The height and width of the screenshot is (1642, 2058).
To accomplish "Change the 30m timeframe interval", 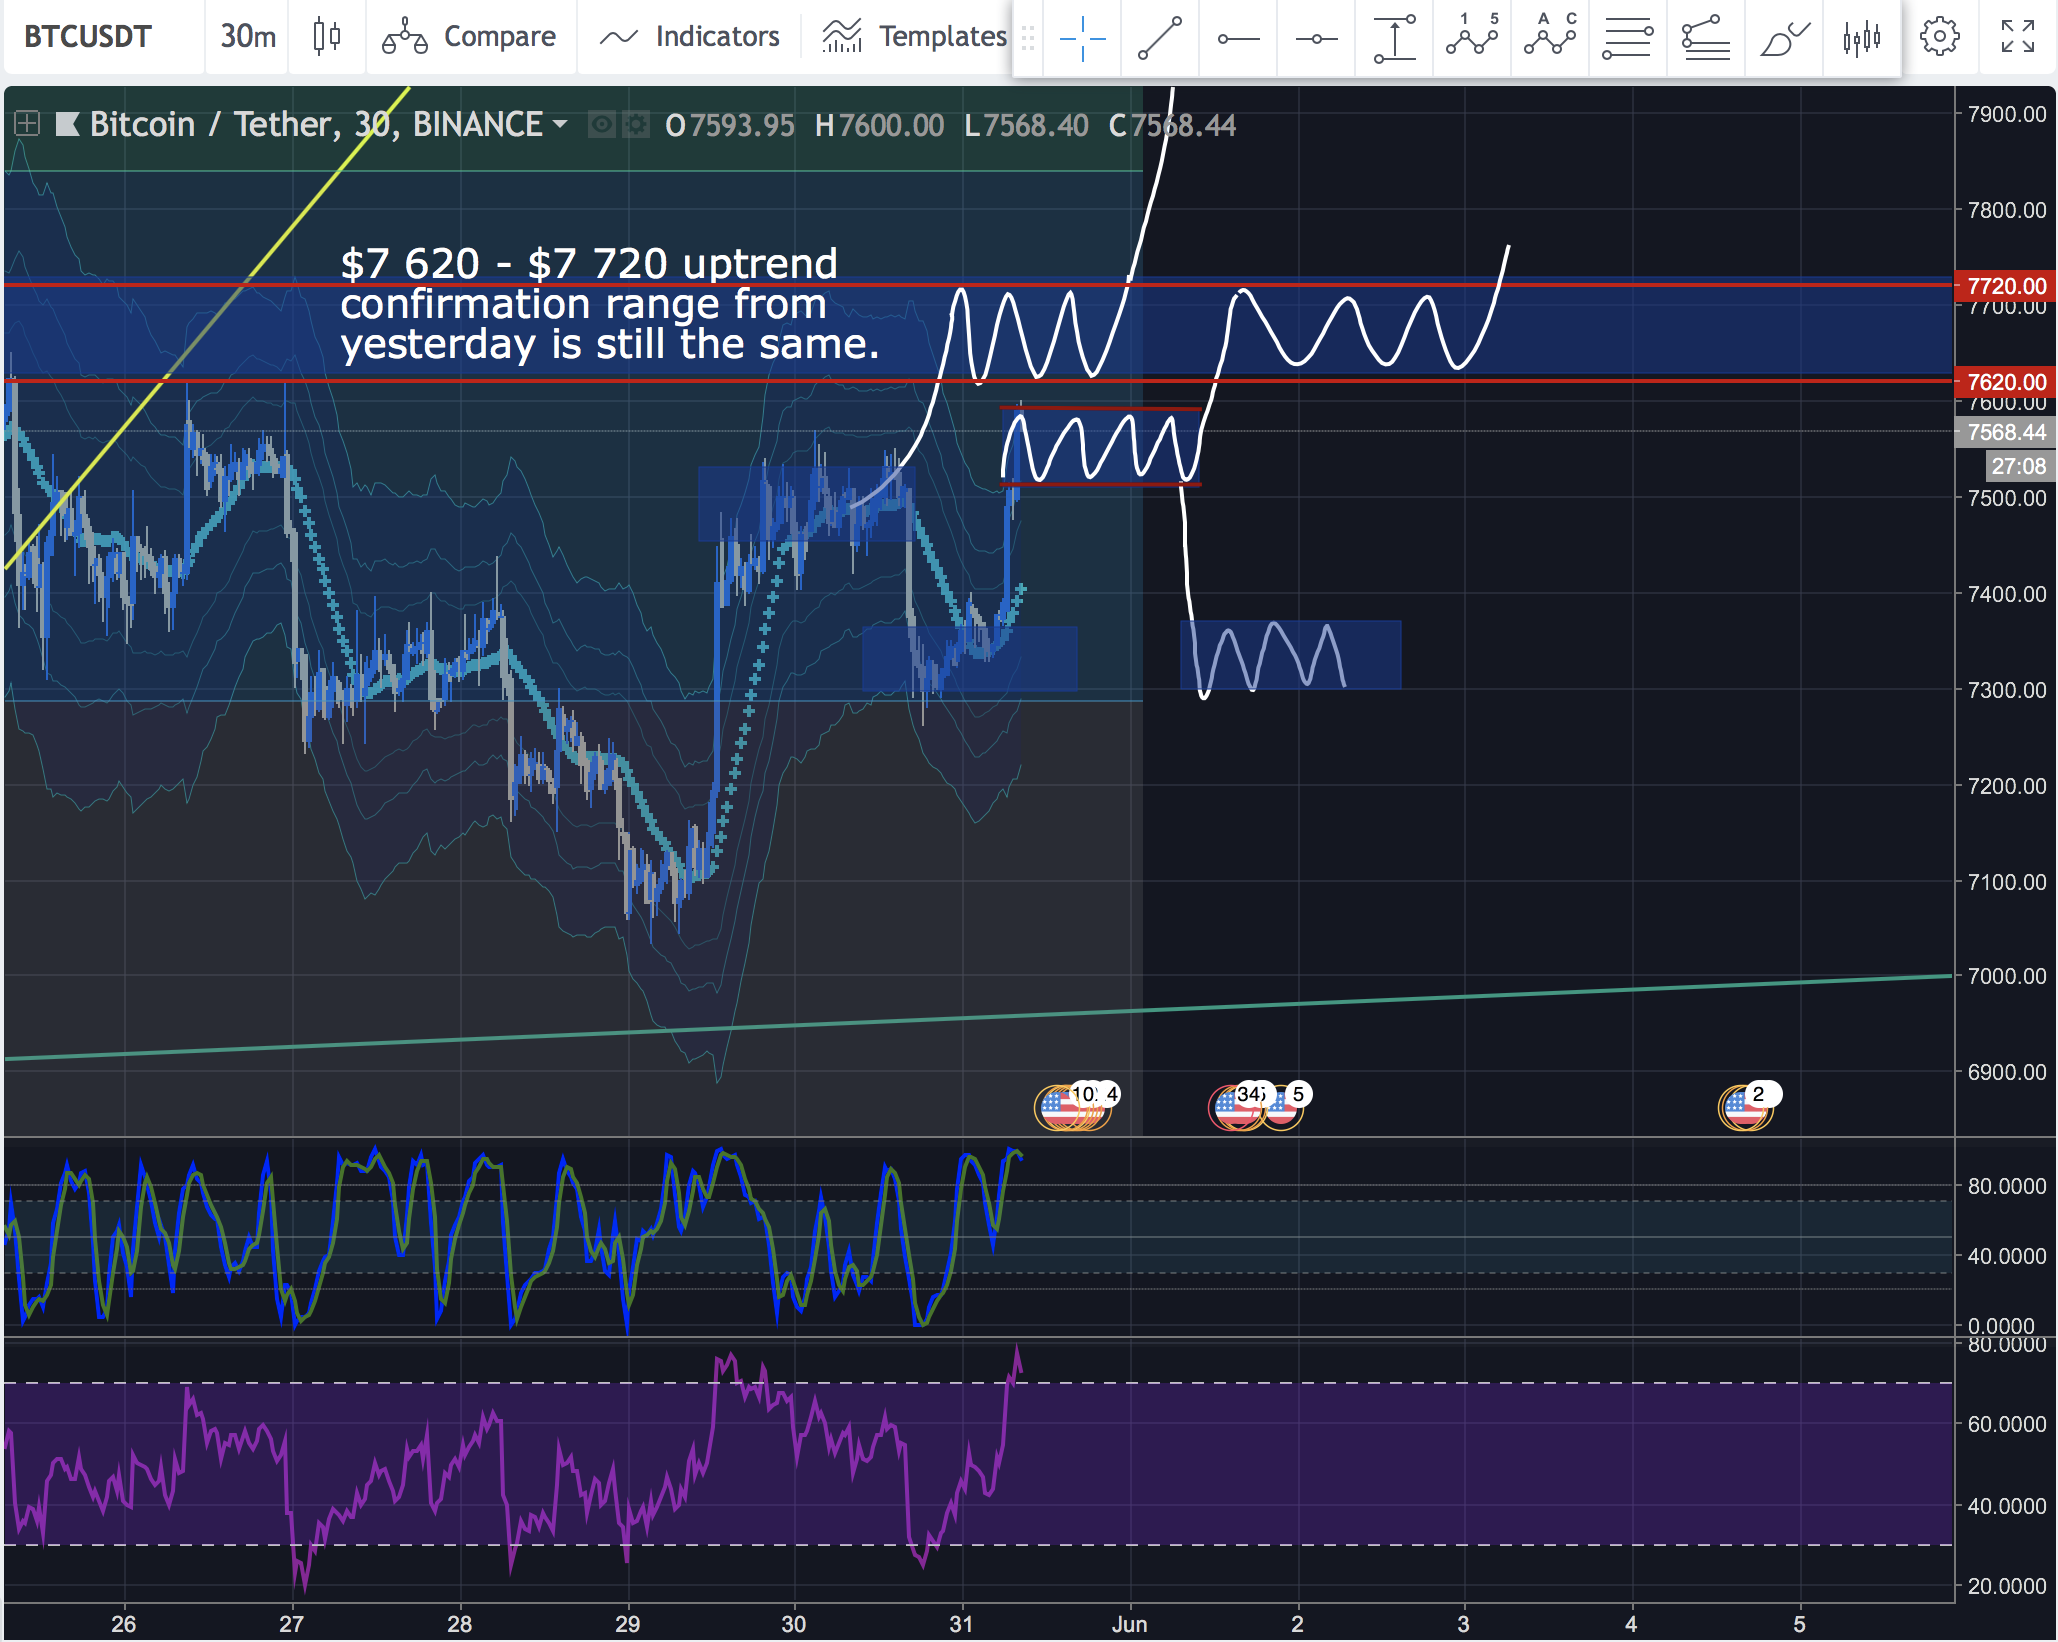I will pos(247,37).
